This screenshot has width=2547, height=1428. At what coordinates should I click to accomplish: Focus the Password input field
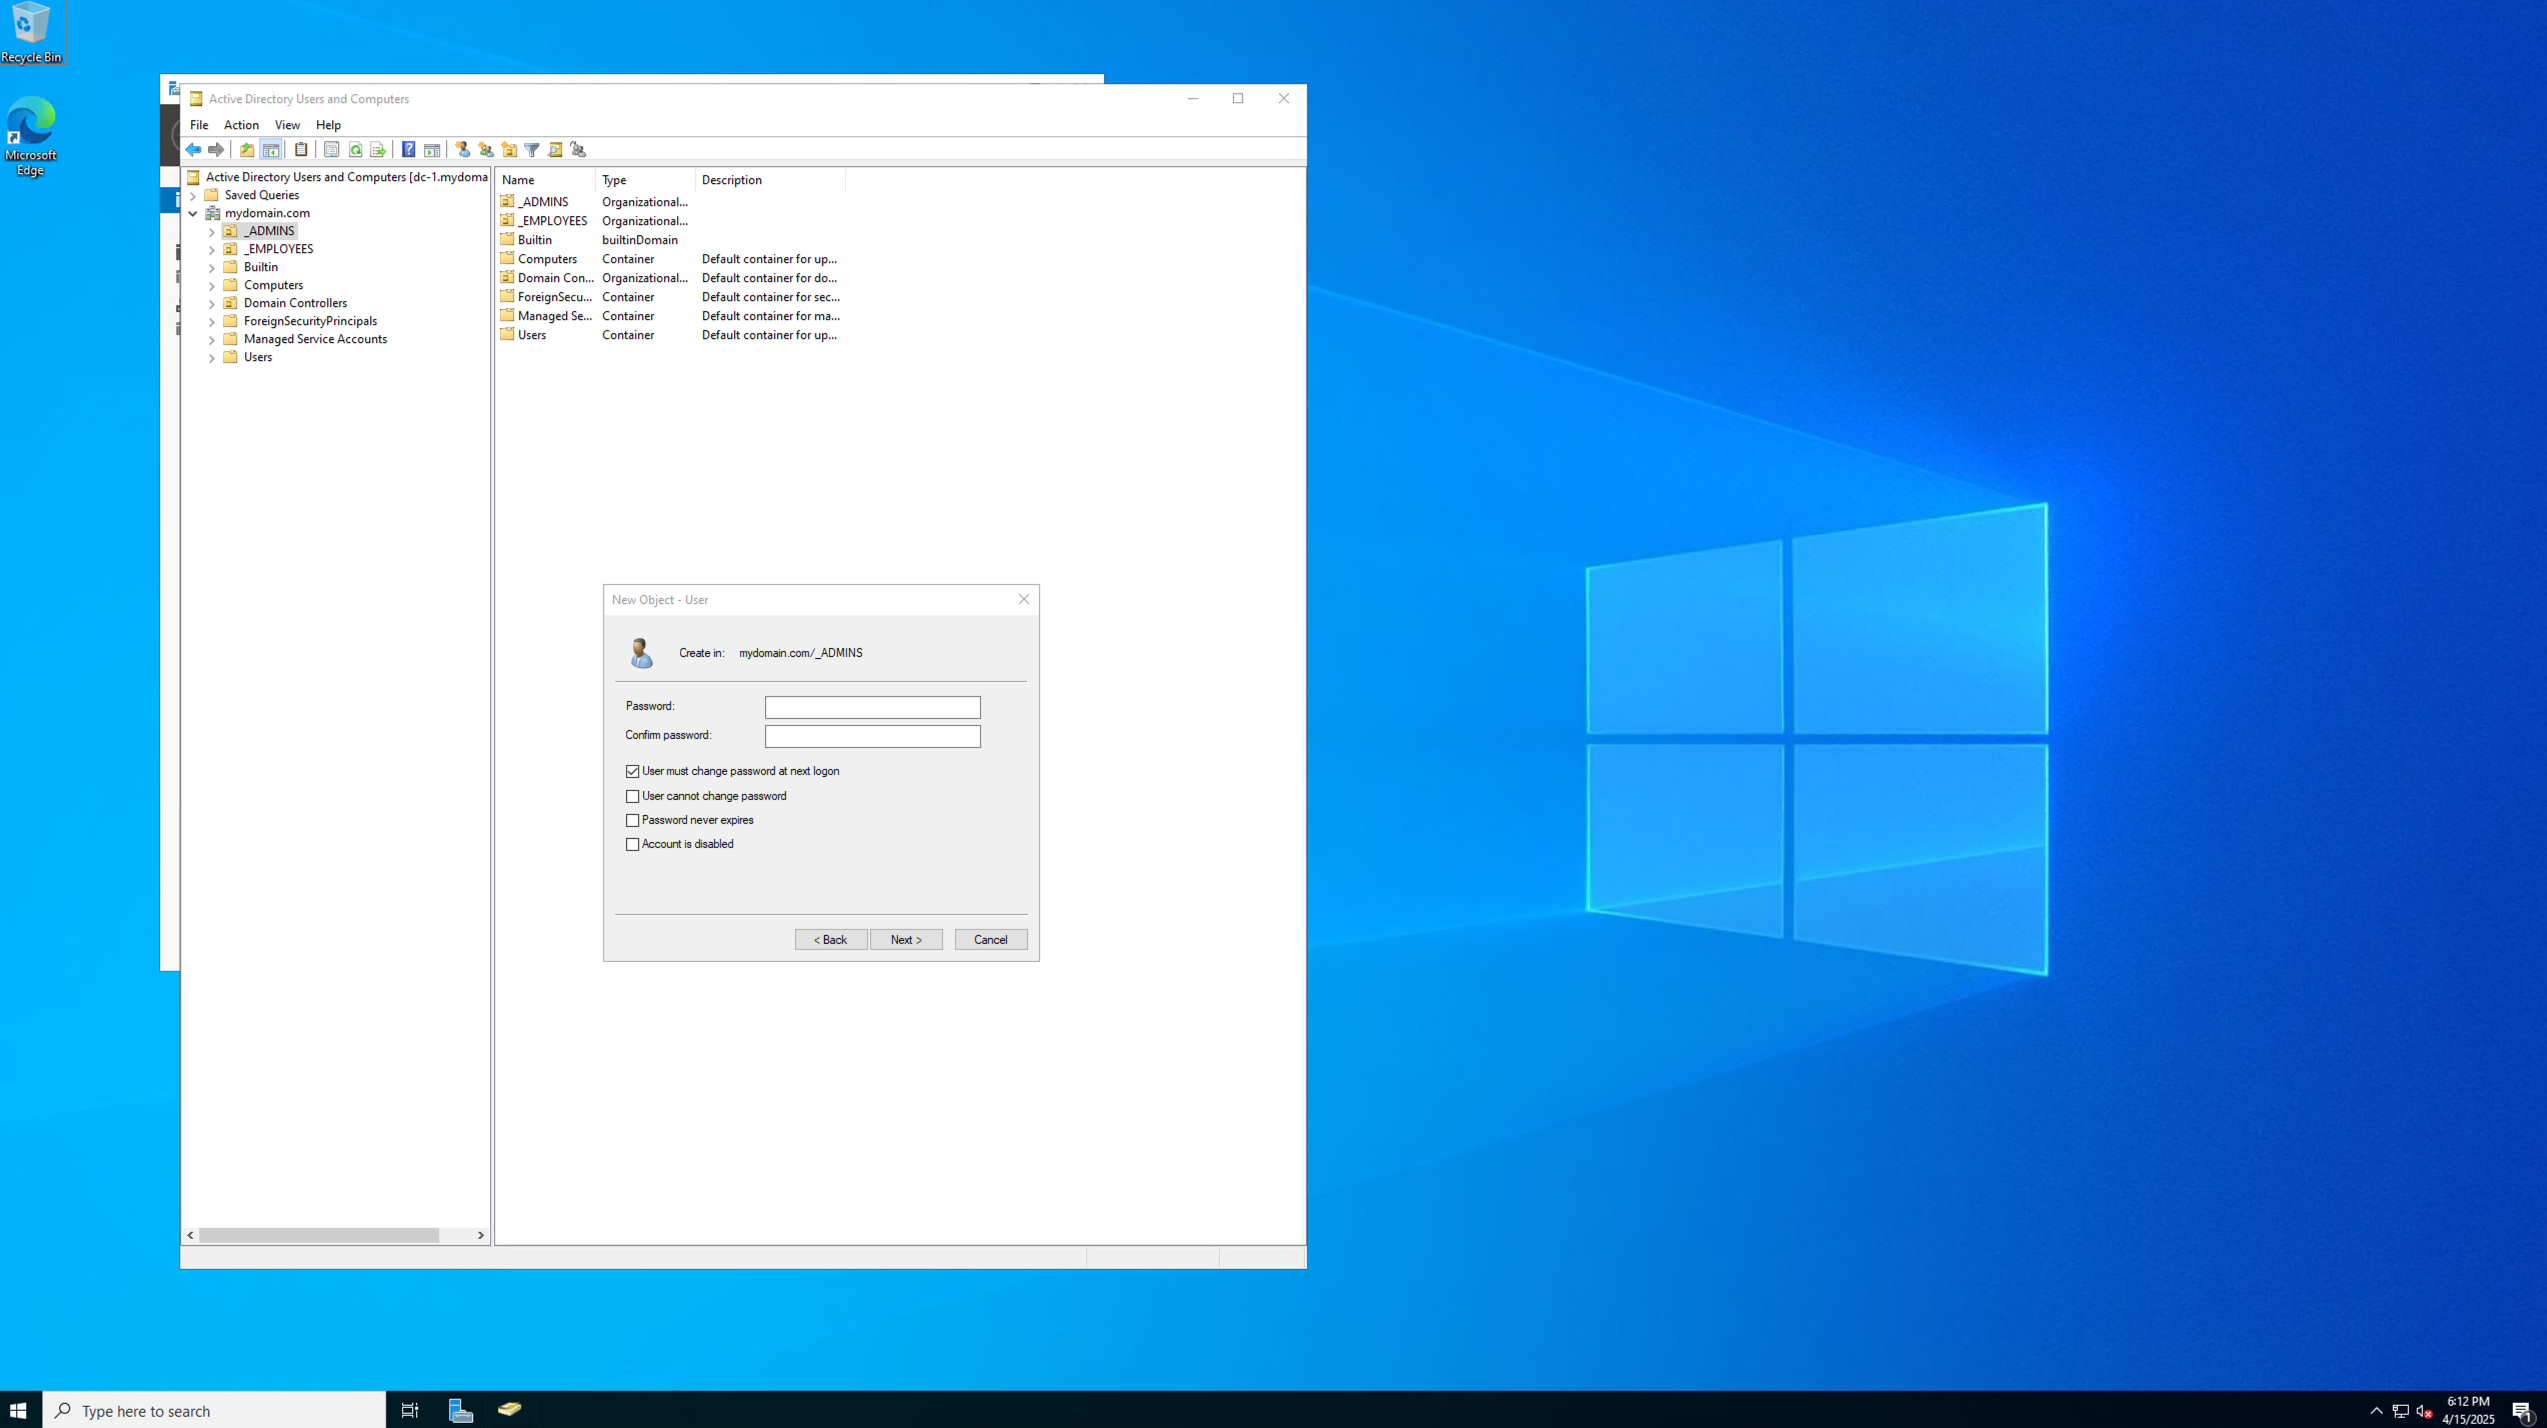tap(872, 708)
